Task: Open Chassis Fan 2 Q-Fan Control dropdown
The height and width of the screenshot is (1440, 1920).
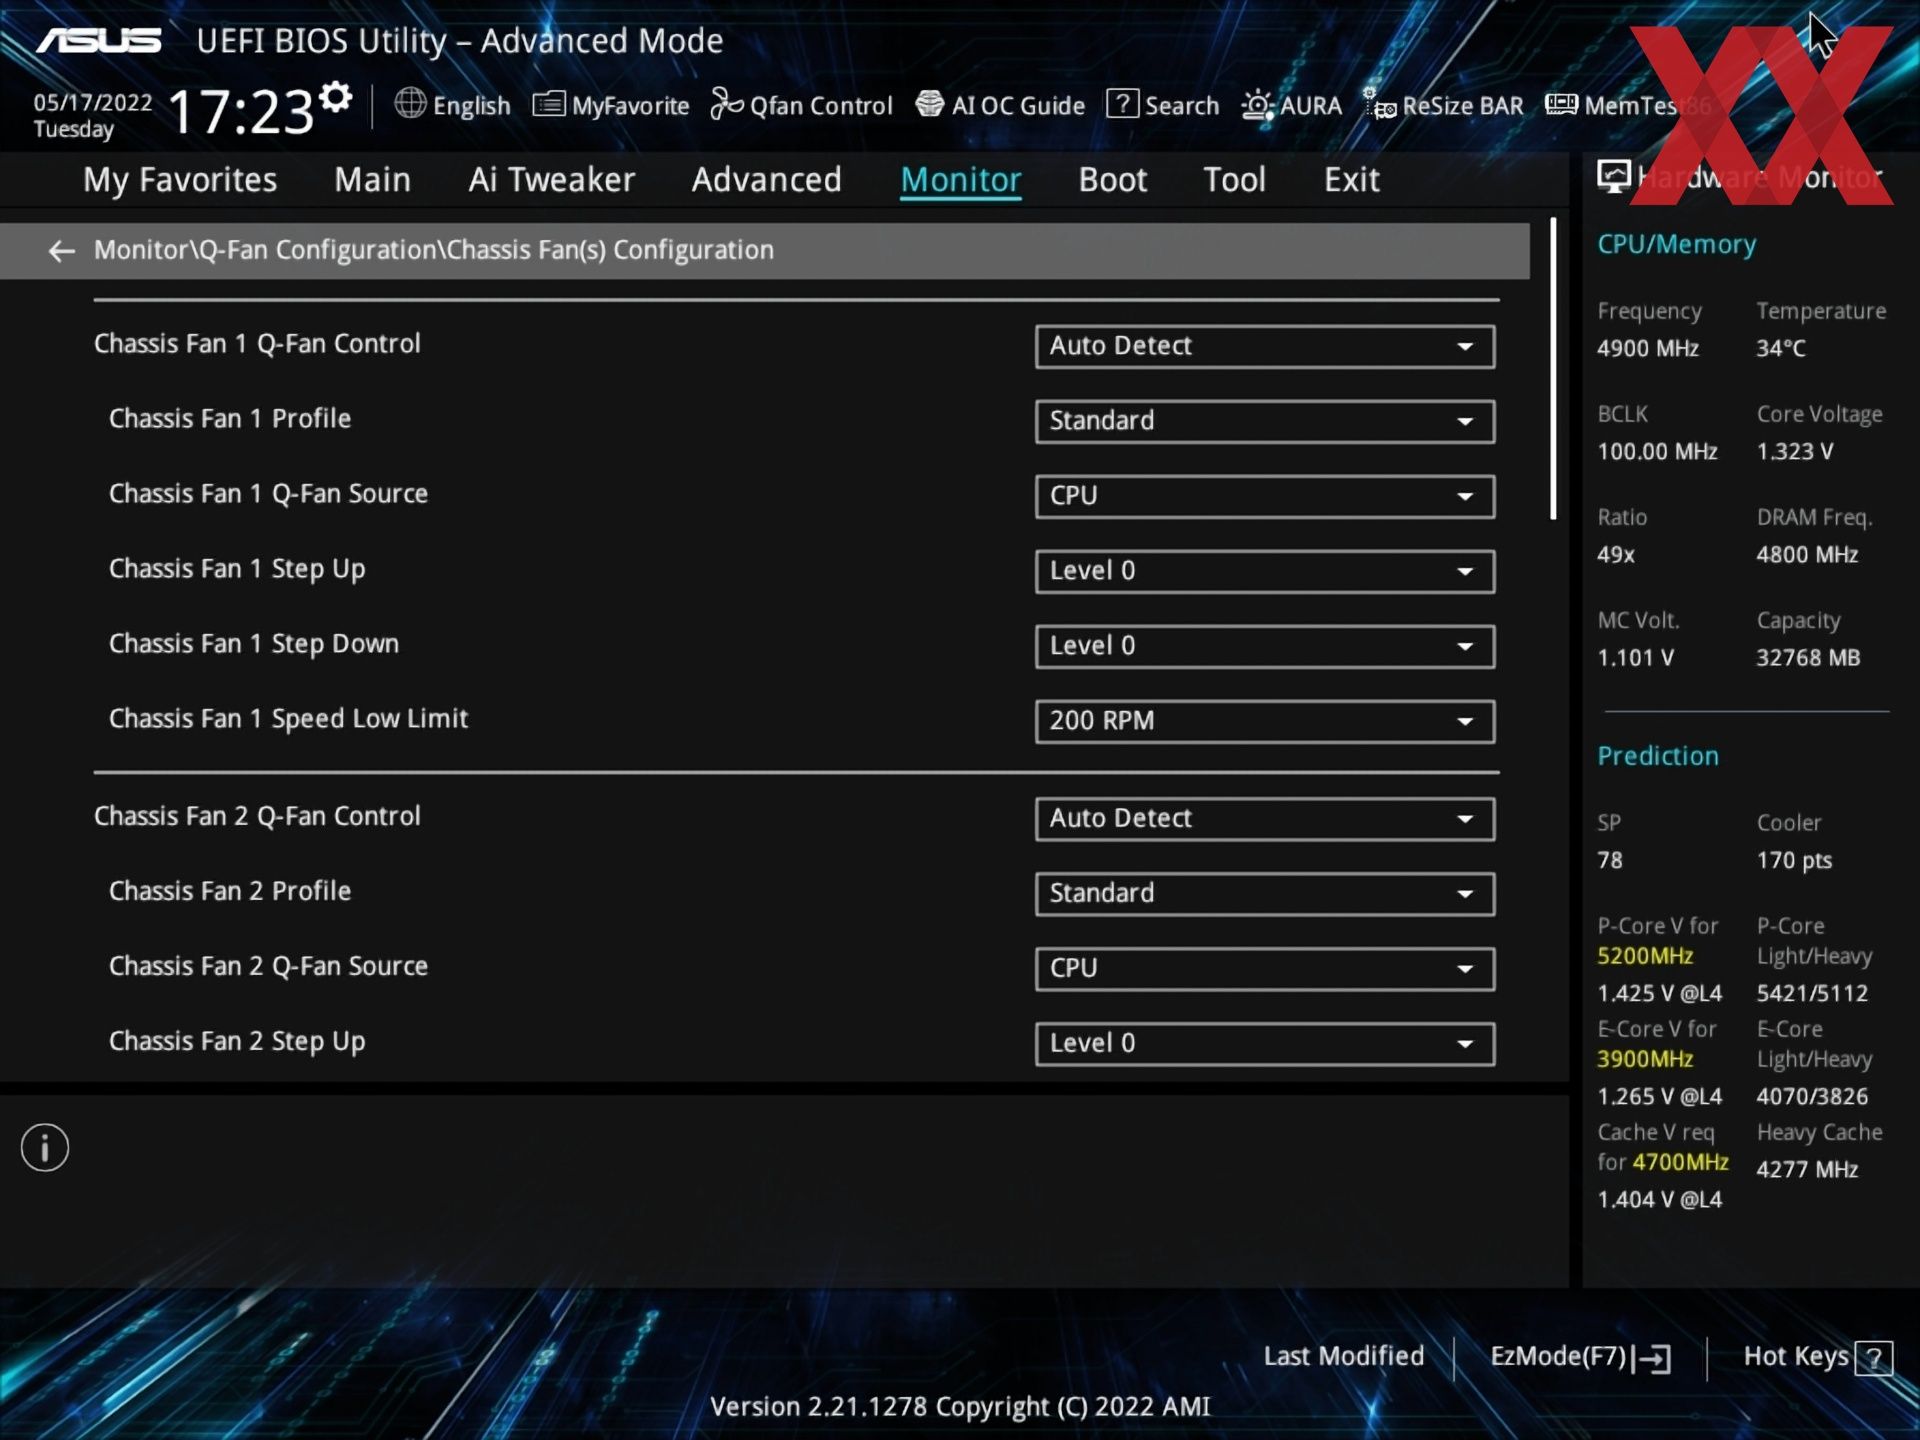Action: pos(1265,819)
